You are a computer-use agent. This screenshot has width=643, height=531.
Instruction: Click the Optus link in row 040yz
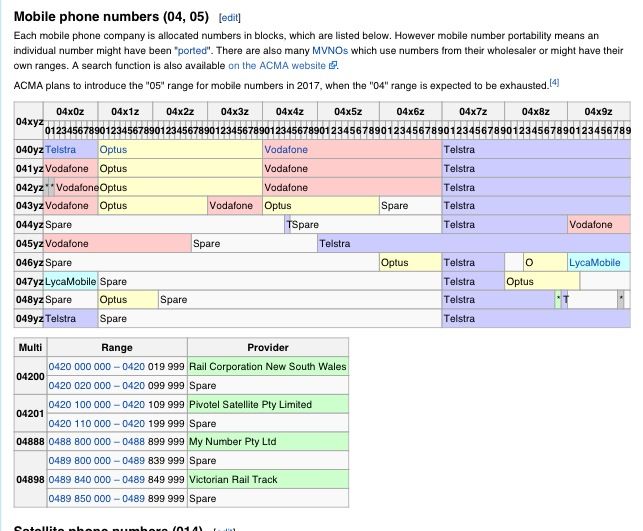(113, 150)
